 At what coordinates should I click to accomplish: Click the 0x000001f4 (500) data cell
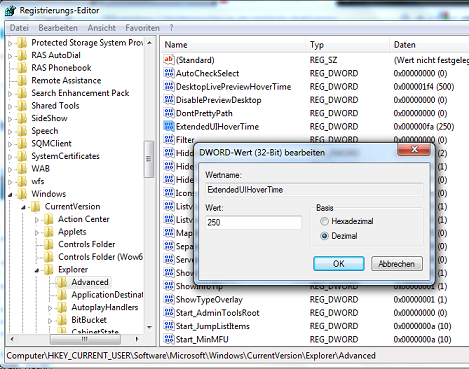(x=424, y=87)
